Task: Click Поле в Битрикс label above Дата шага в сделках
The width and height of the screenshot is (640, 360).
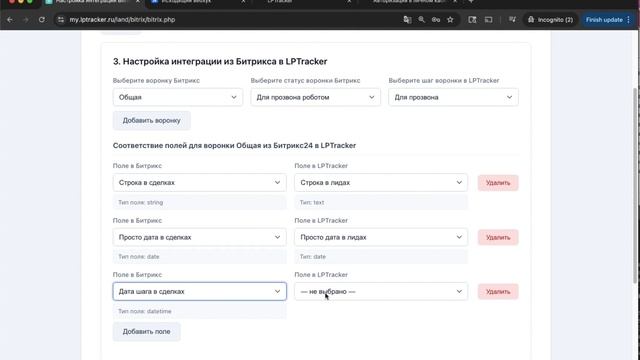Action: pos(137,275)
